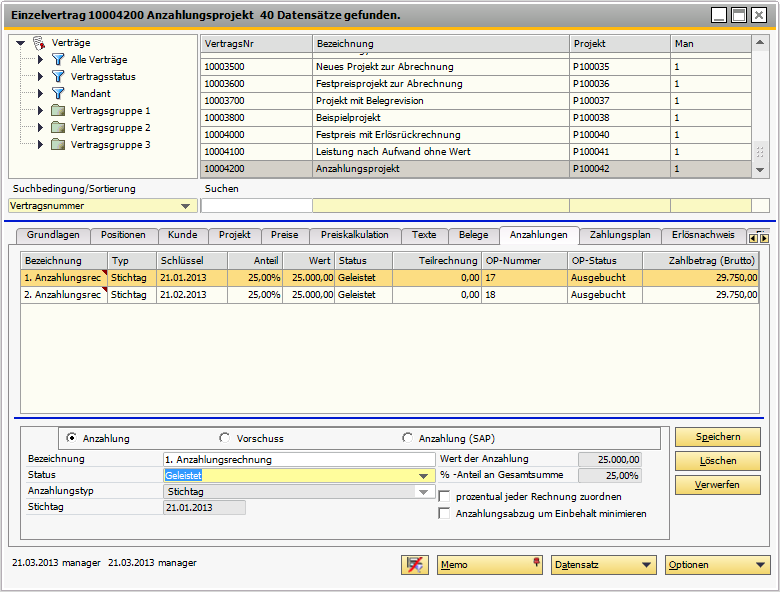Click the red pin icon on Memo
The height and width of the screenshot is (592, 780).
point(536,563)
